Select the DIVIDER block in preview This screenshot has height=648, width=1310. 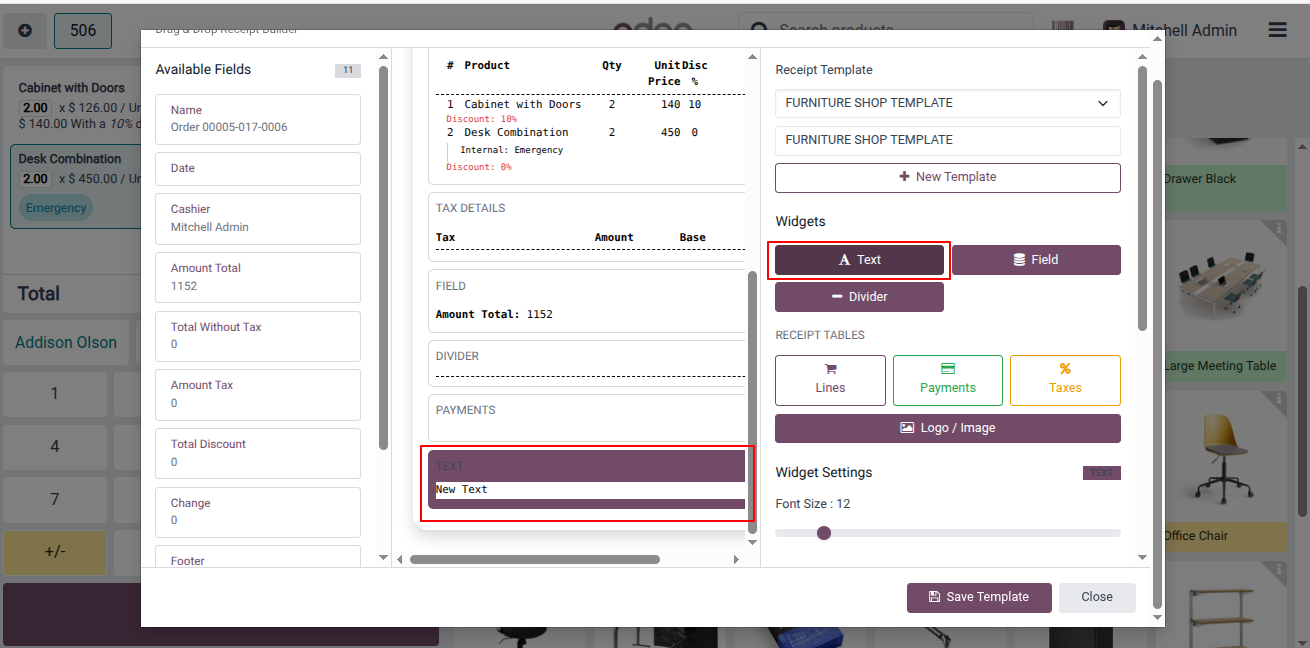[587, 363]
